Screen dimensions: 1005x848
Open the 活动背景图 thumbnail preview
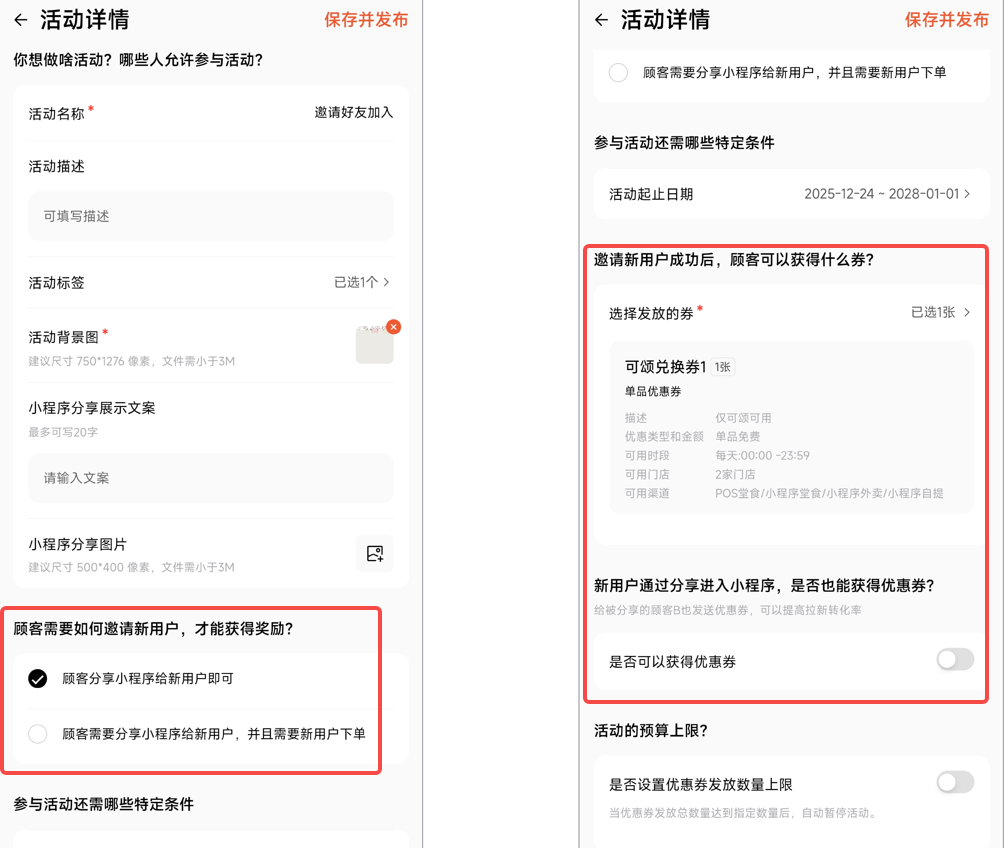(x=373, y=346)
